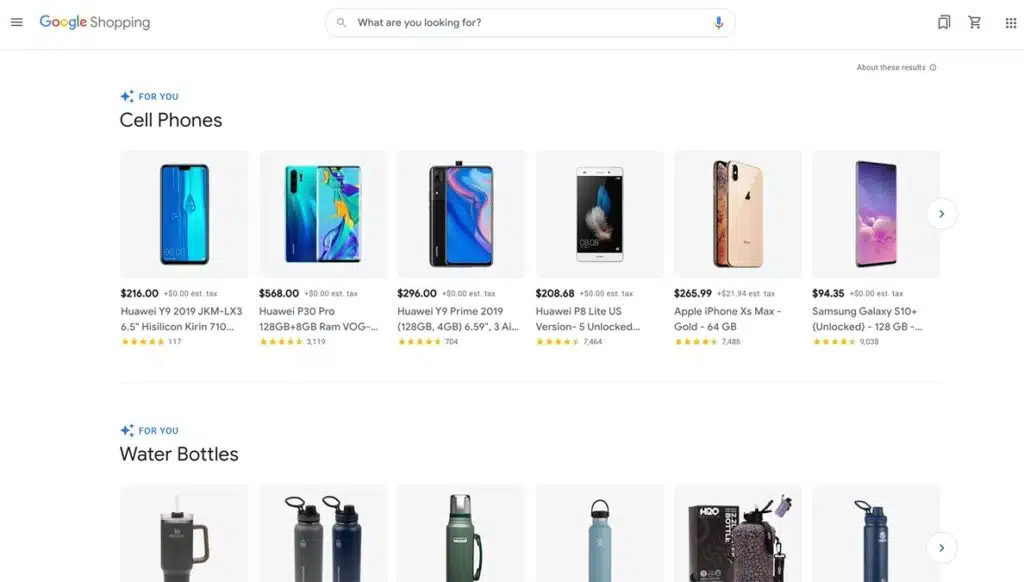Click the search magnifier icon
Viewport: 1024px width, 582px height.
[x=341, y=22]
